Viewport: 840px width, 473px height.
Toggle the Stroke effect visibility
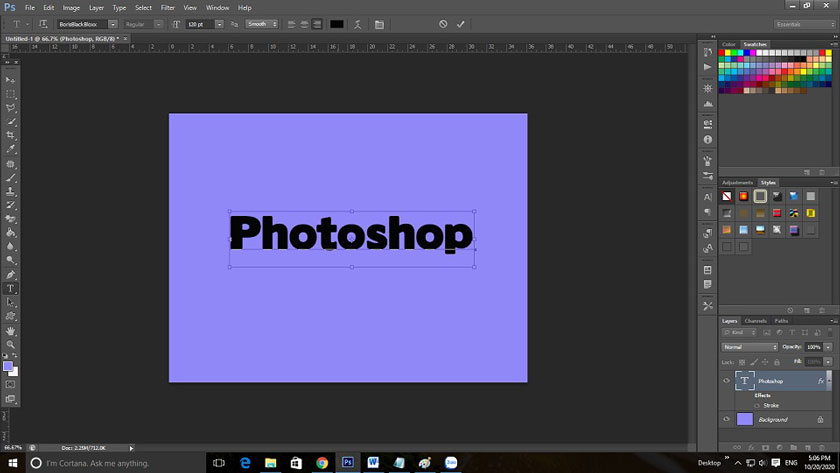[757, 406]
